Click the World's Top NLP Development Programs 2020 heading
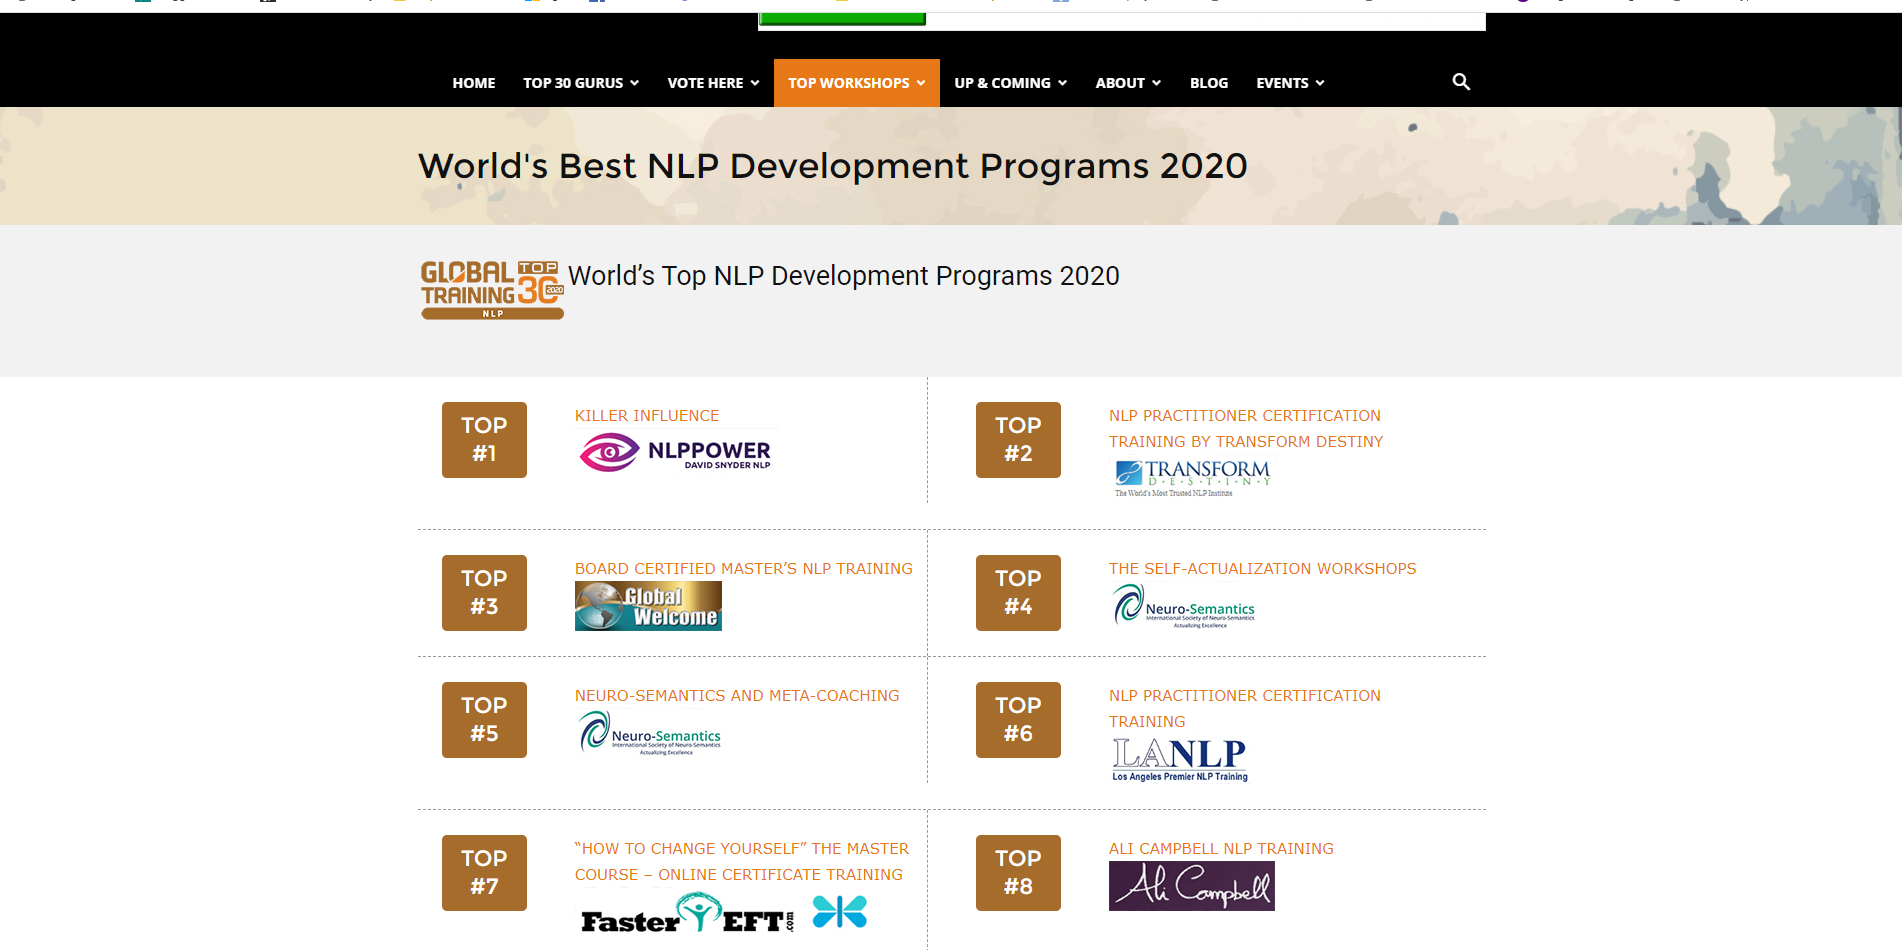 [844, 276]
